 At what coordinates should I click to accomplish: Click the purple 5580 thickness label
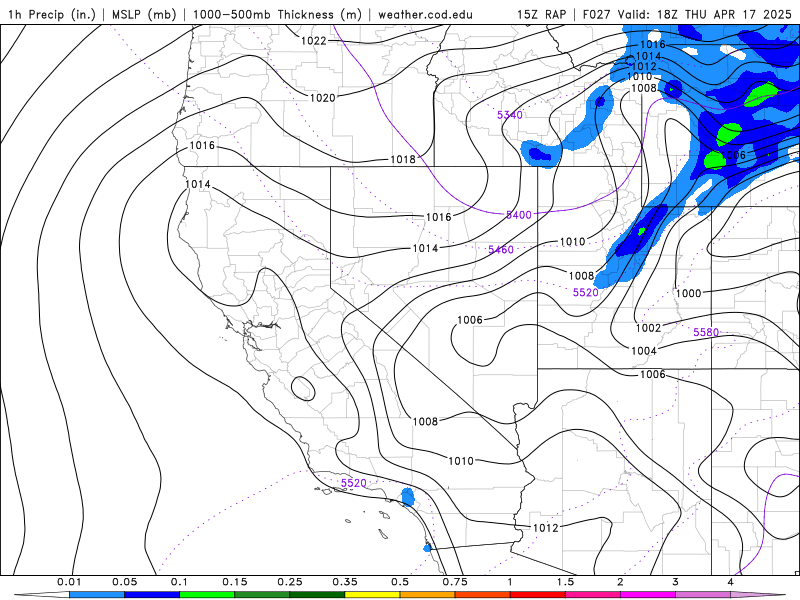tap(706, 333)
